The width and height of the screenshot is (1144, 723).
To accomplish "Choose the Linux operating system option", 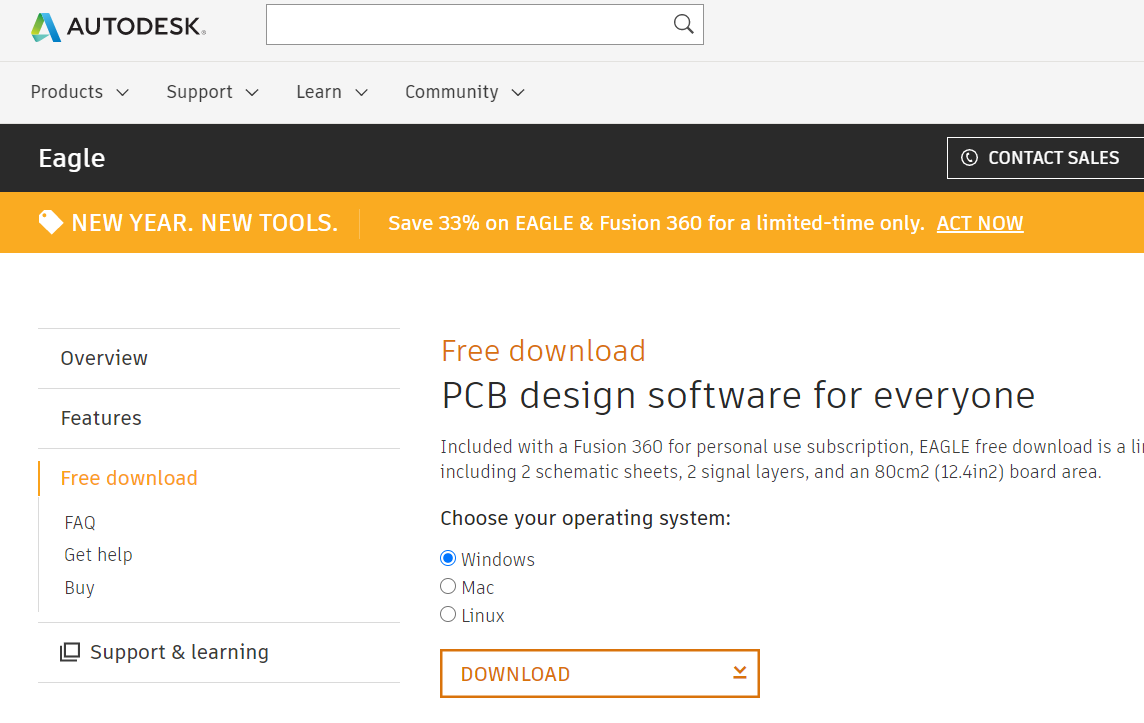I will (x=448, y=614).
